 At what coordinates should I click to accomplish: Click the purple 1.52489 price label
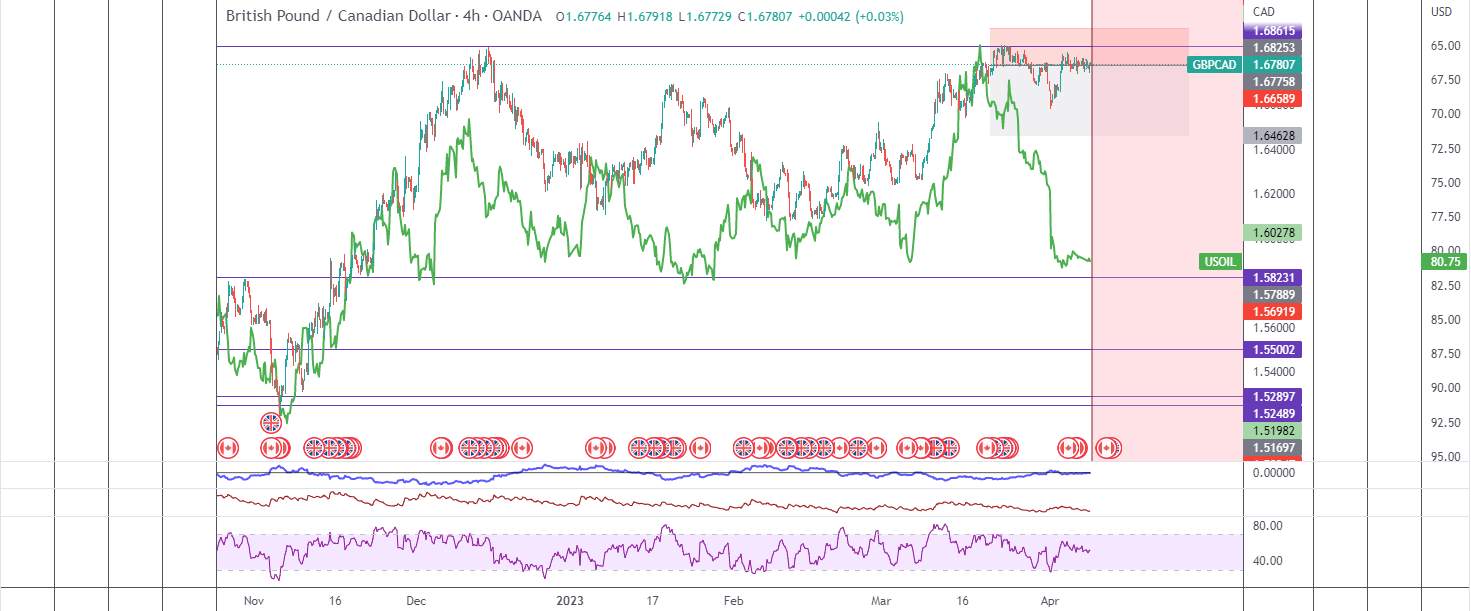(x=1273, y=413)
